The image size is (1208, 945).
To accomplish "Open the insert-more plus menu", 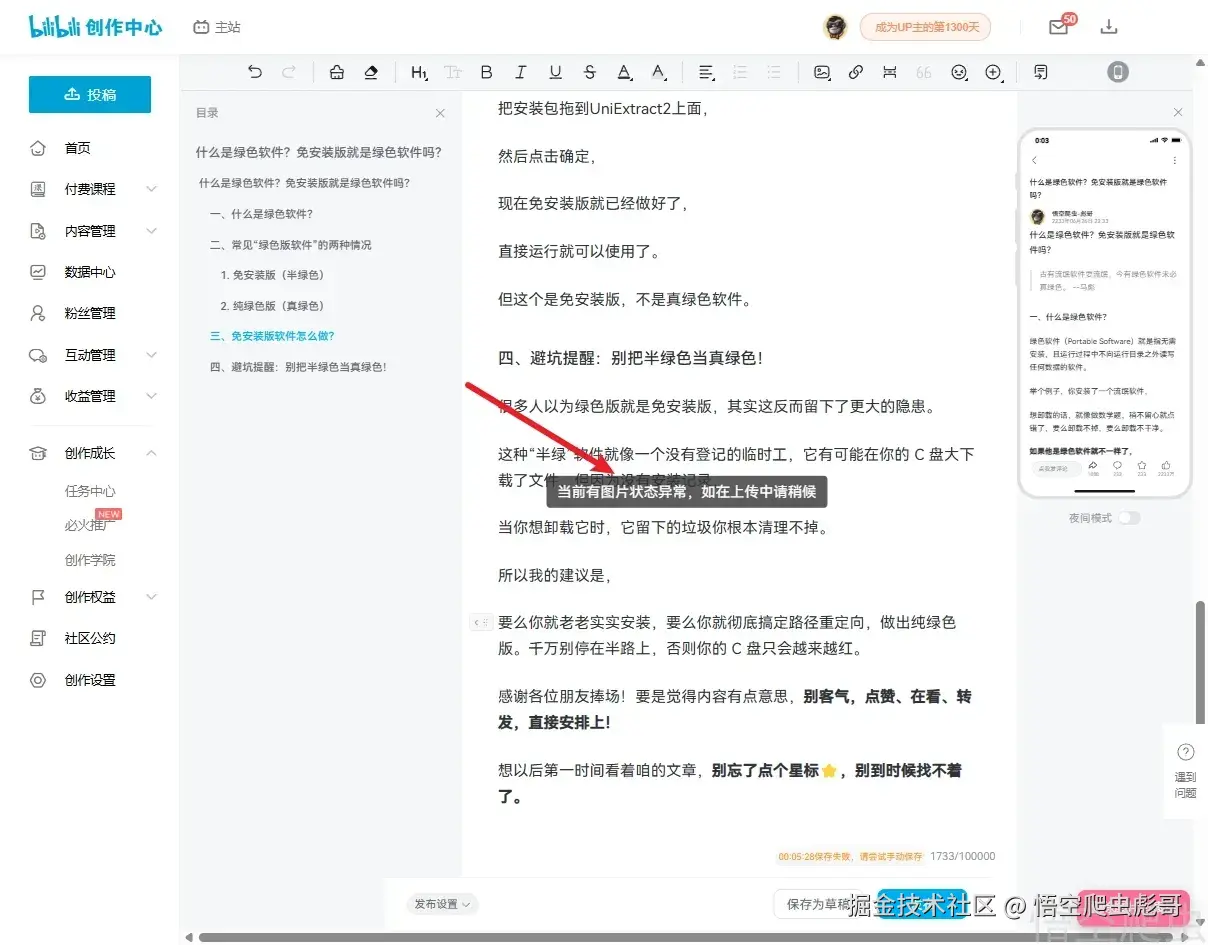I will (x=993, y=72).
